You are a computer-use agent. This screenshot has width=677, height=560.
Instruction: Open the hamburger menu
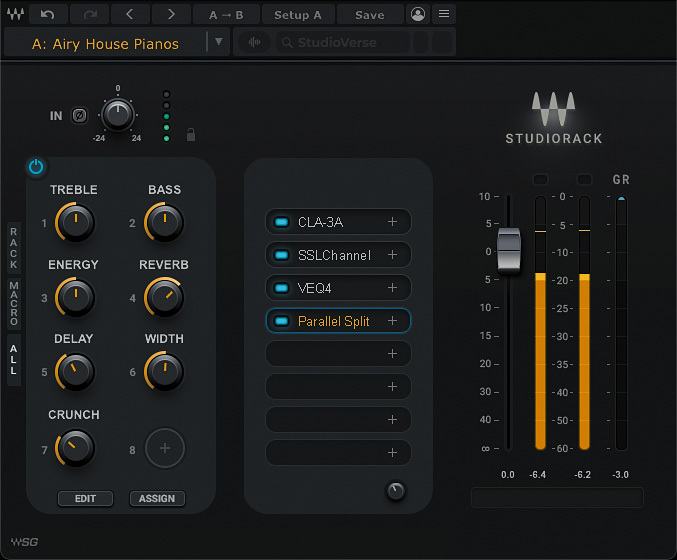coord(444,14)
